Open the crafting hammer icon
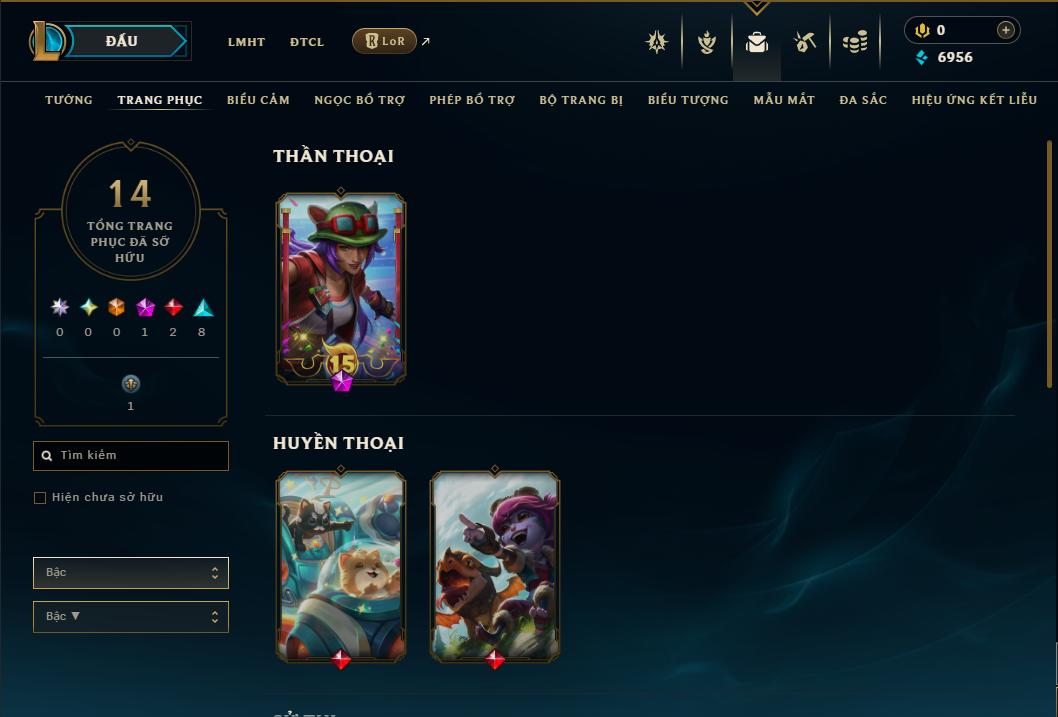 tap(804, 42)
